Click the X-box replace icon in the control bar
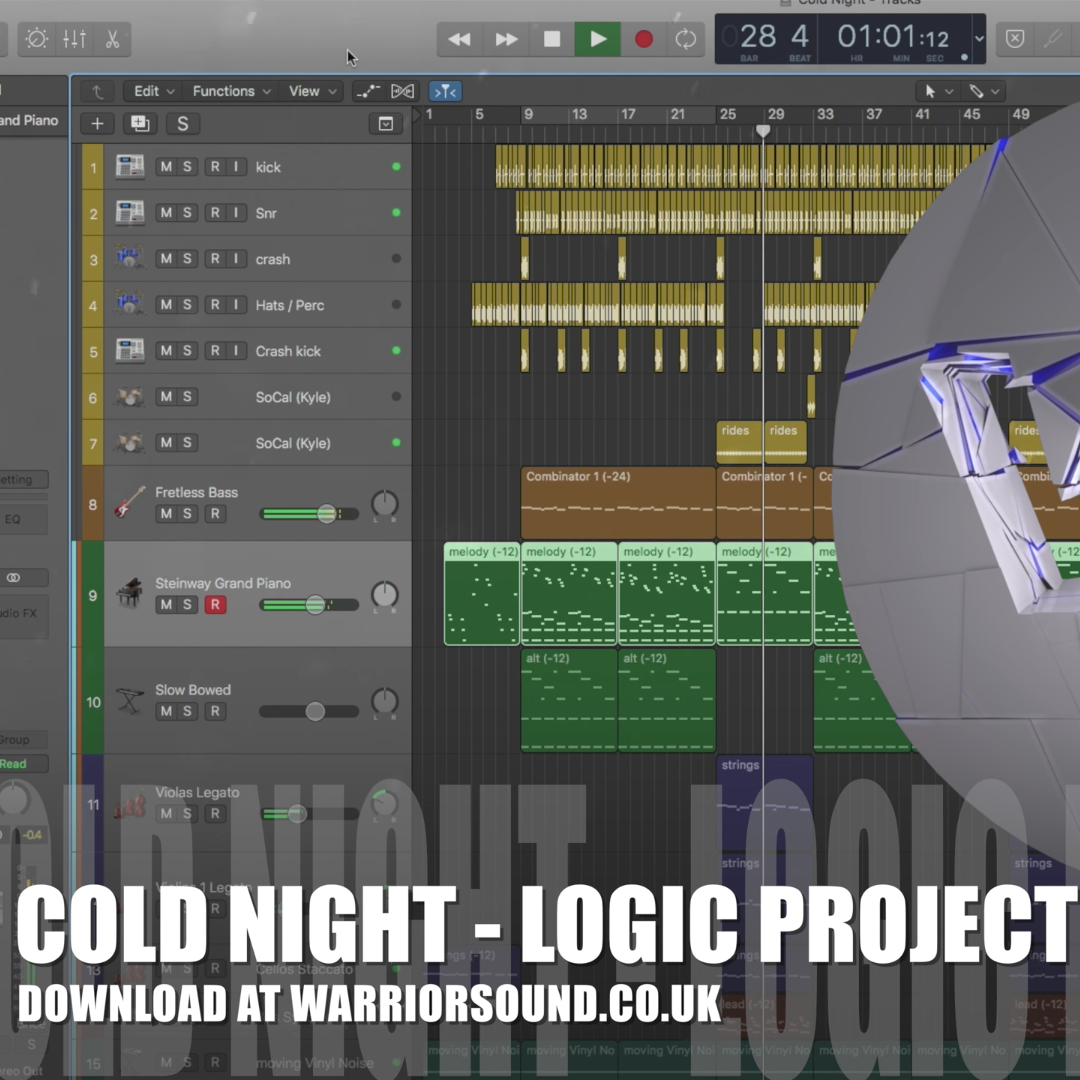This screenshot has width=1080, height=1080. pyautogui.click(x=1015, y=39)
